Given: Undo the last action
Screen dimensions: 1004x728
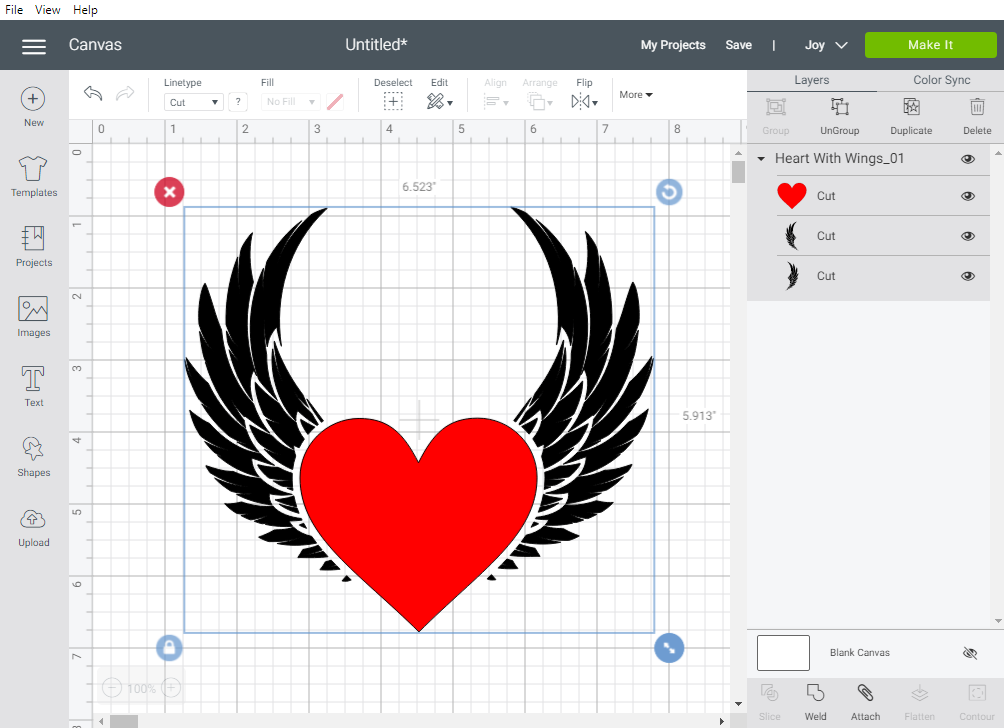Looking at the screenshot, I should 93,94.
